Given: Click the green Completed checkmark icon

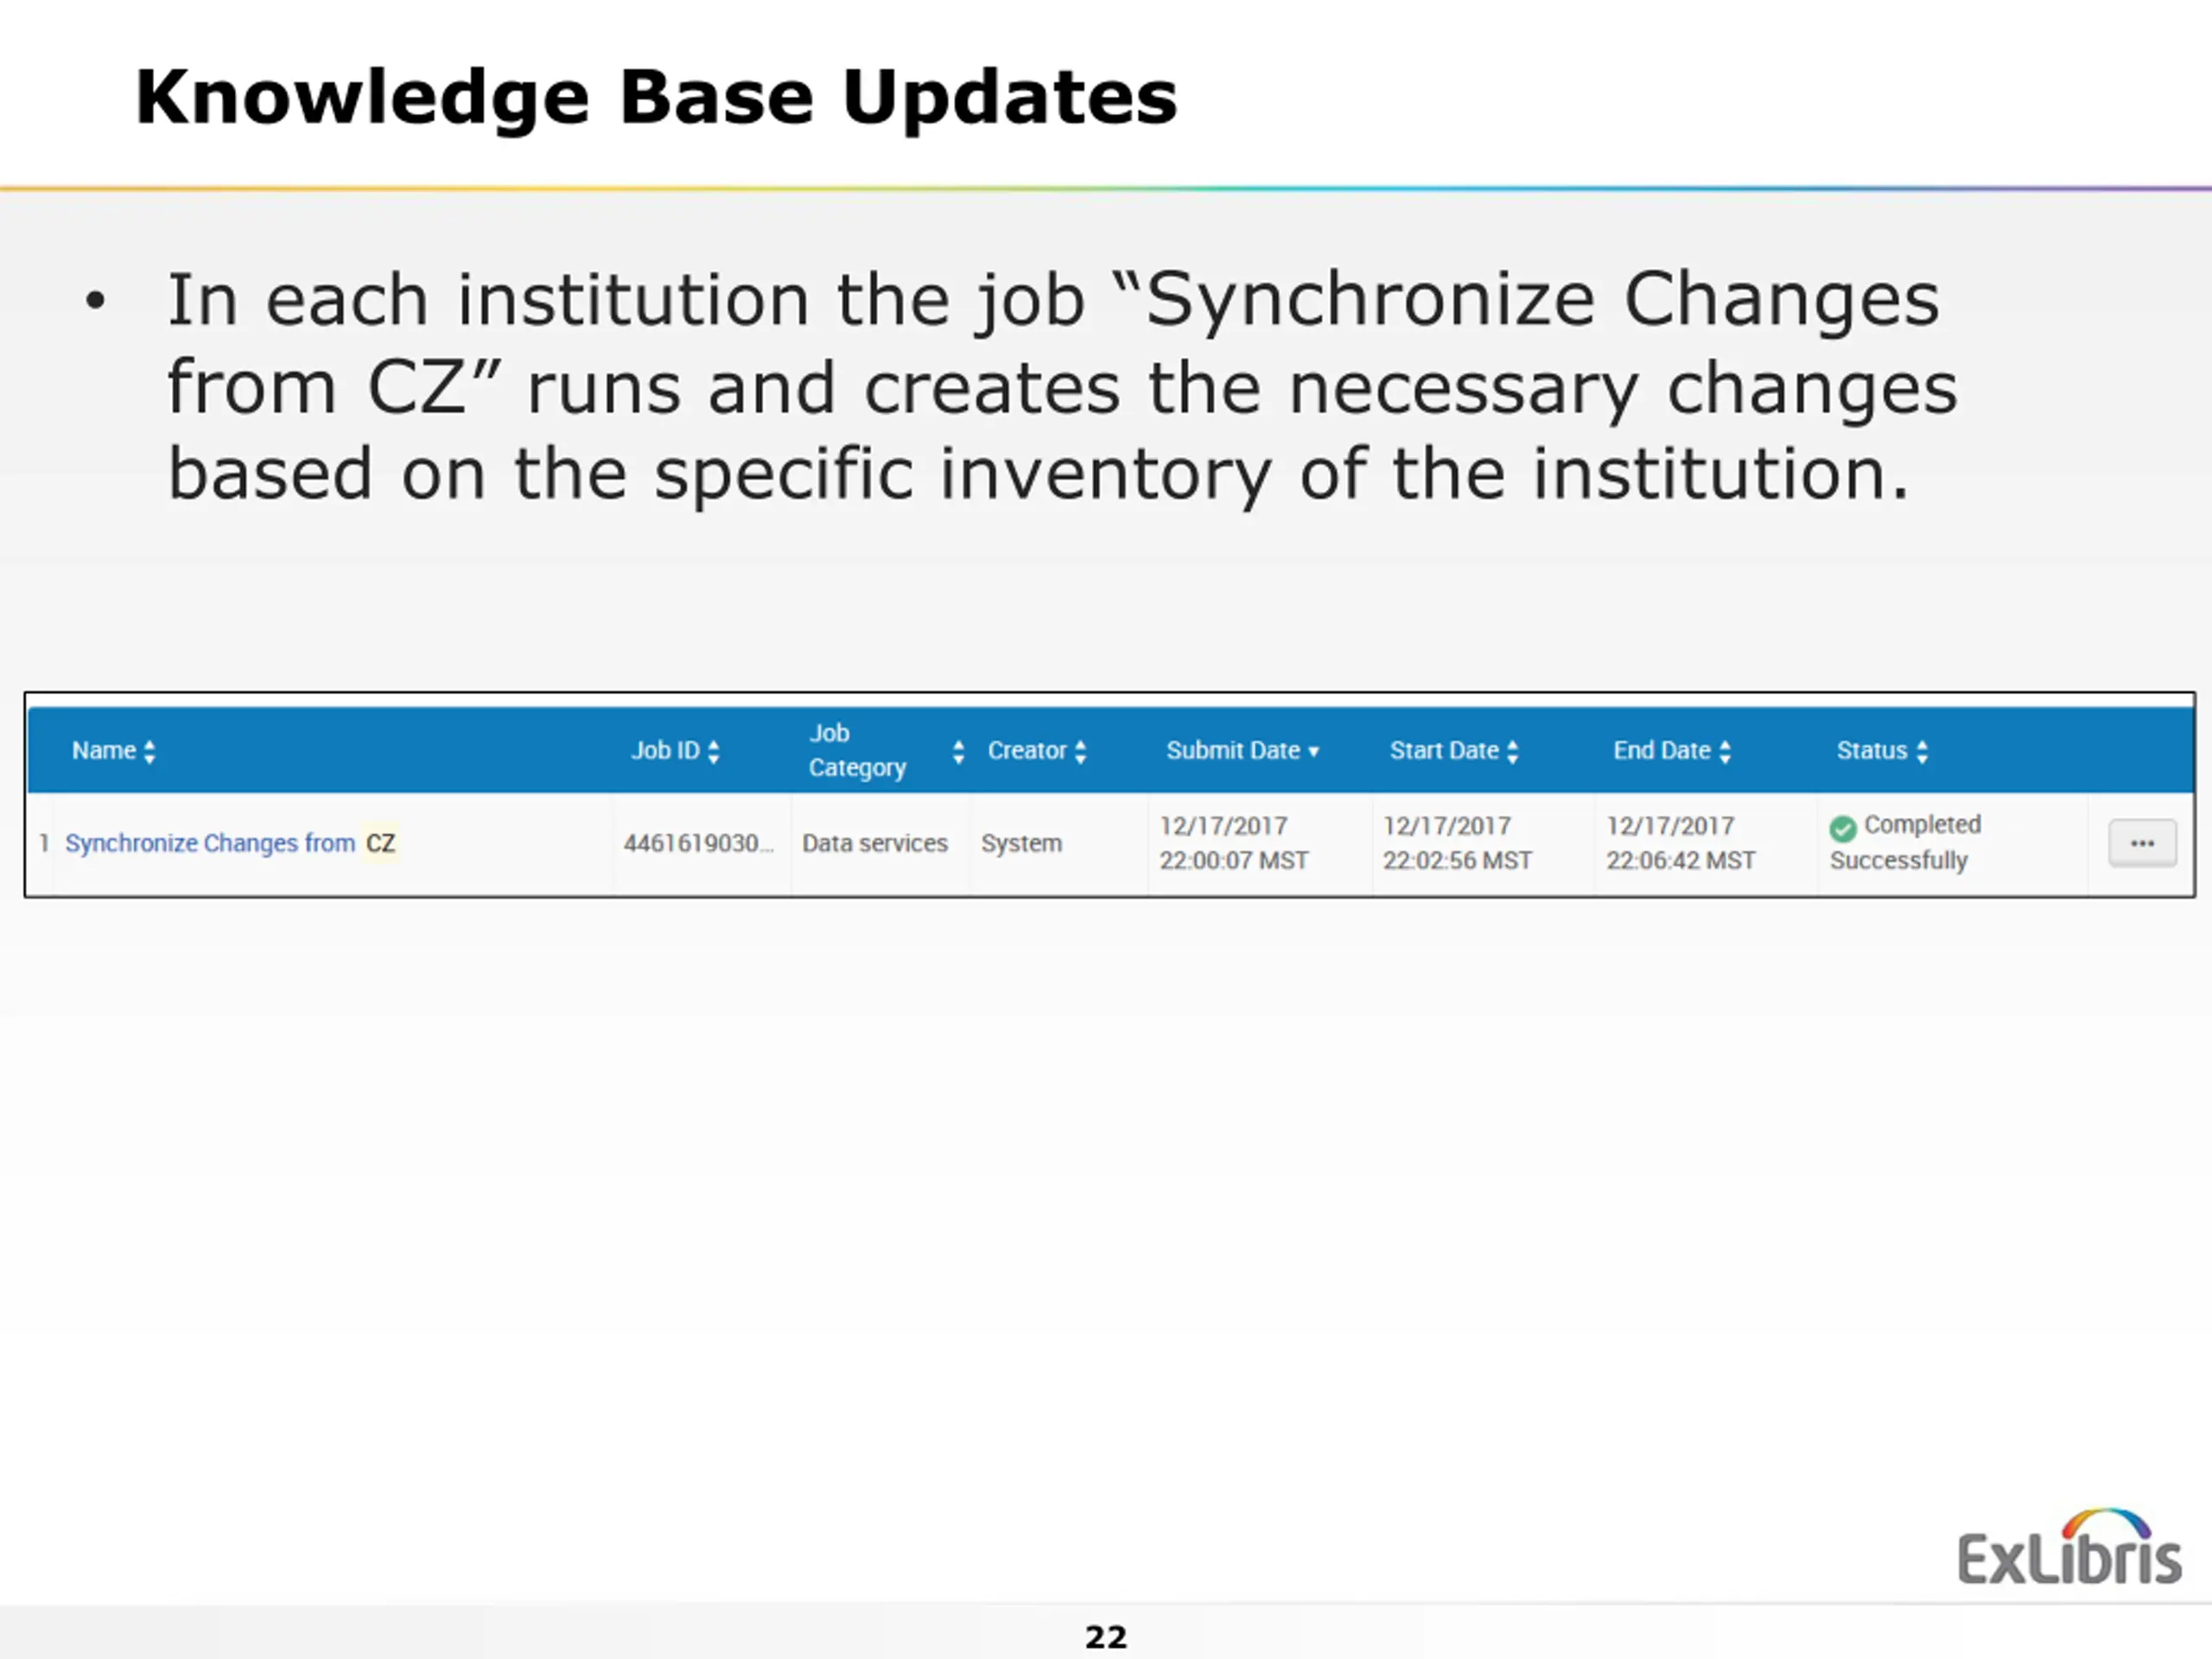Looking at the screenshot, I should 1843,828.
